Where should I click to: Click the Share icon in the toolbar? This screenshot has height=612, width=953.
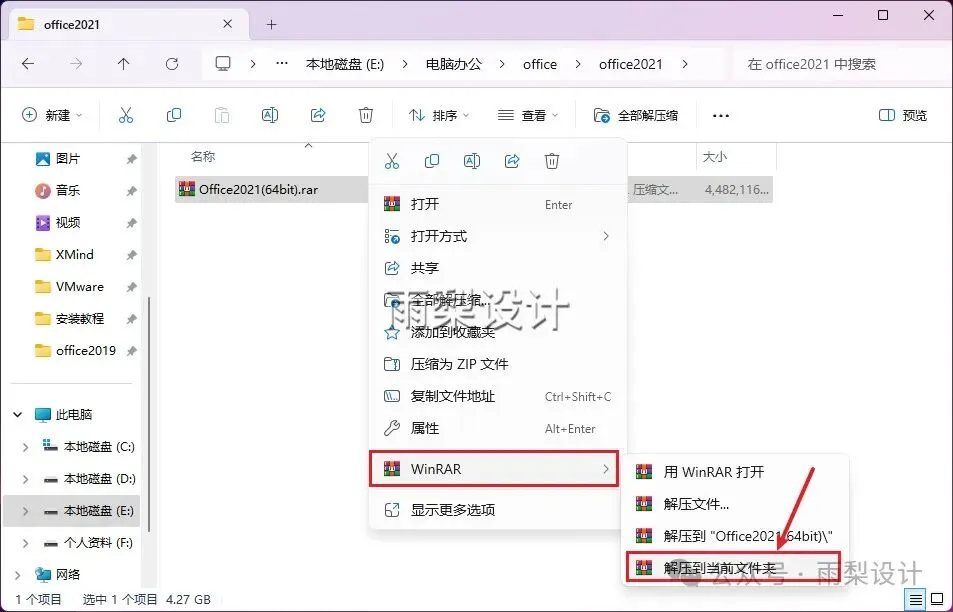coord(318,115)
